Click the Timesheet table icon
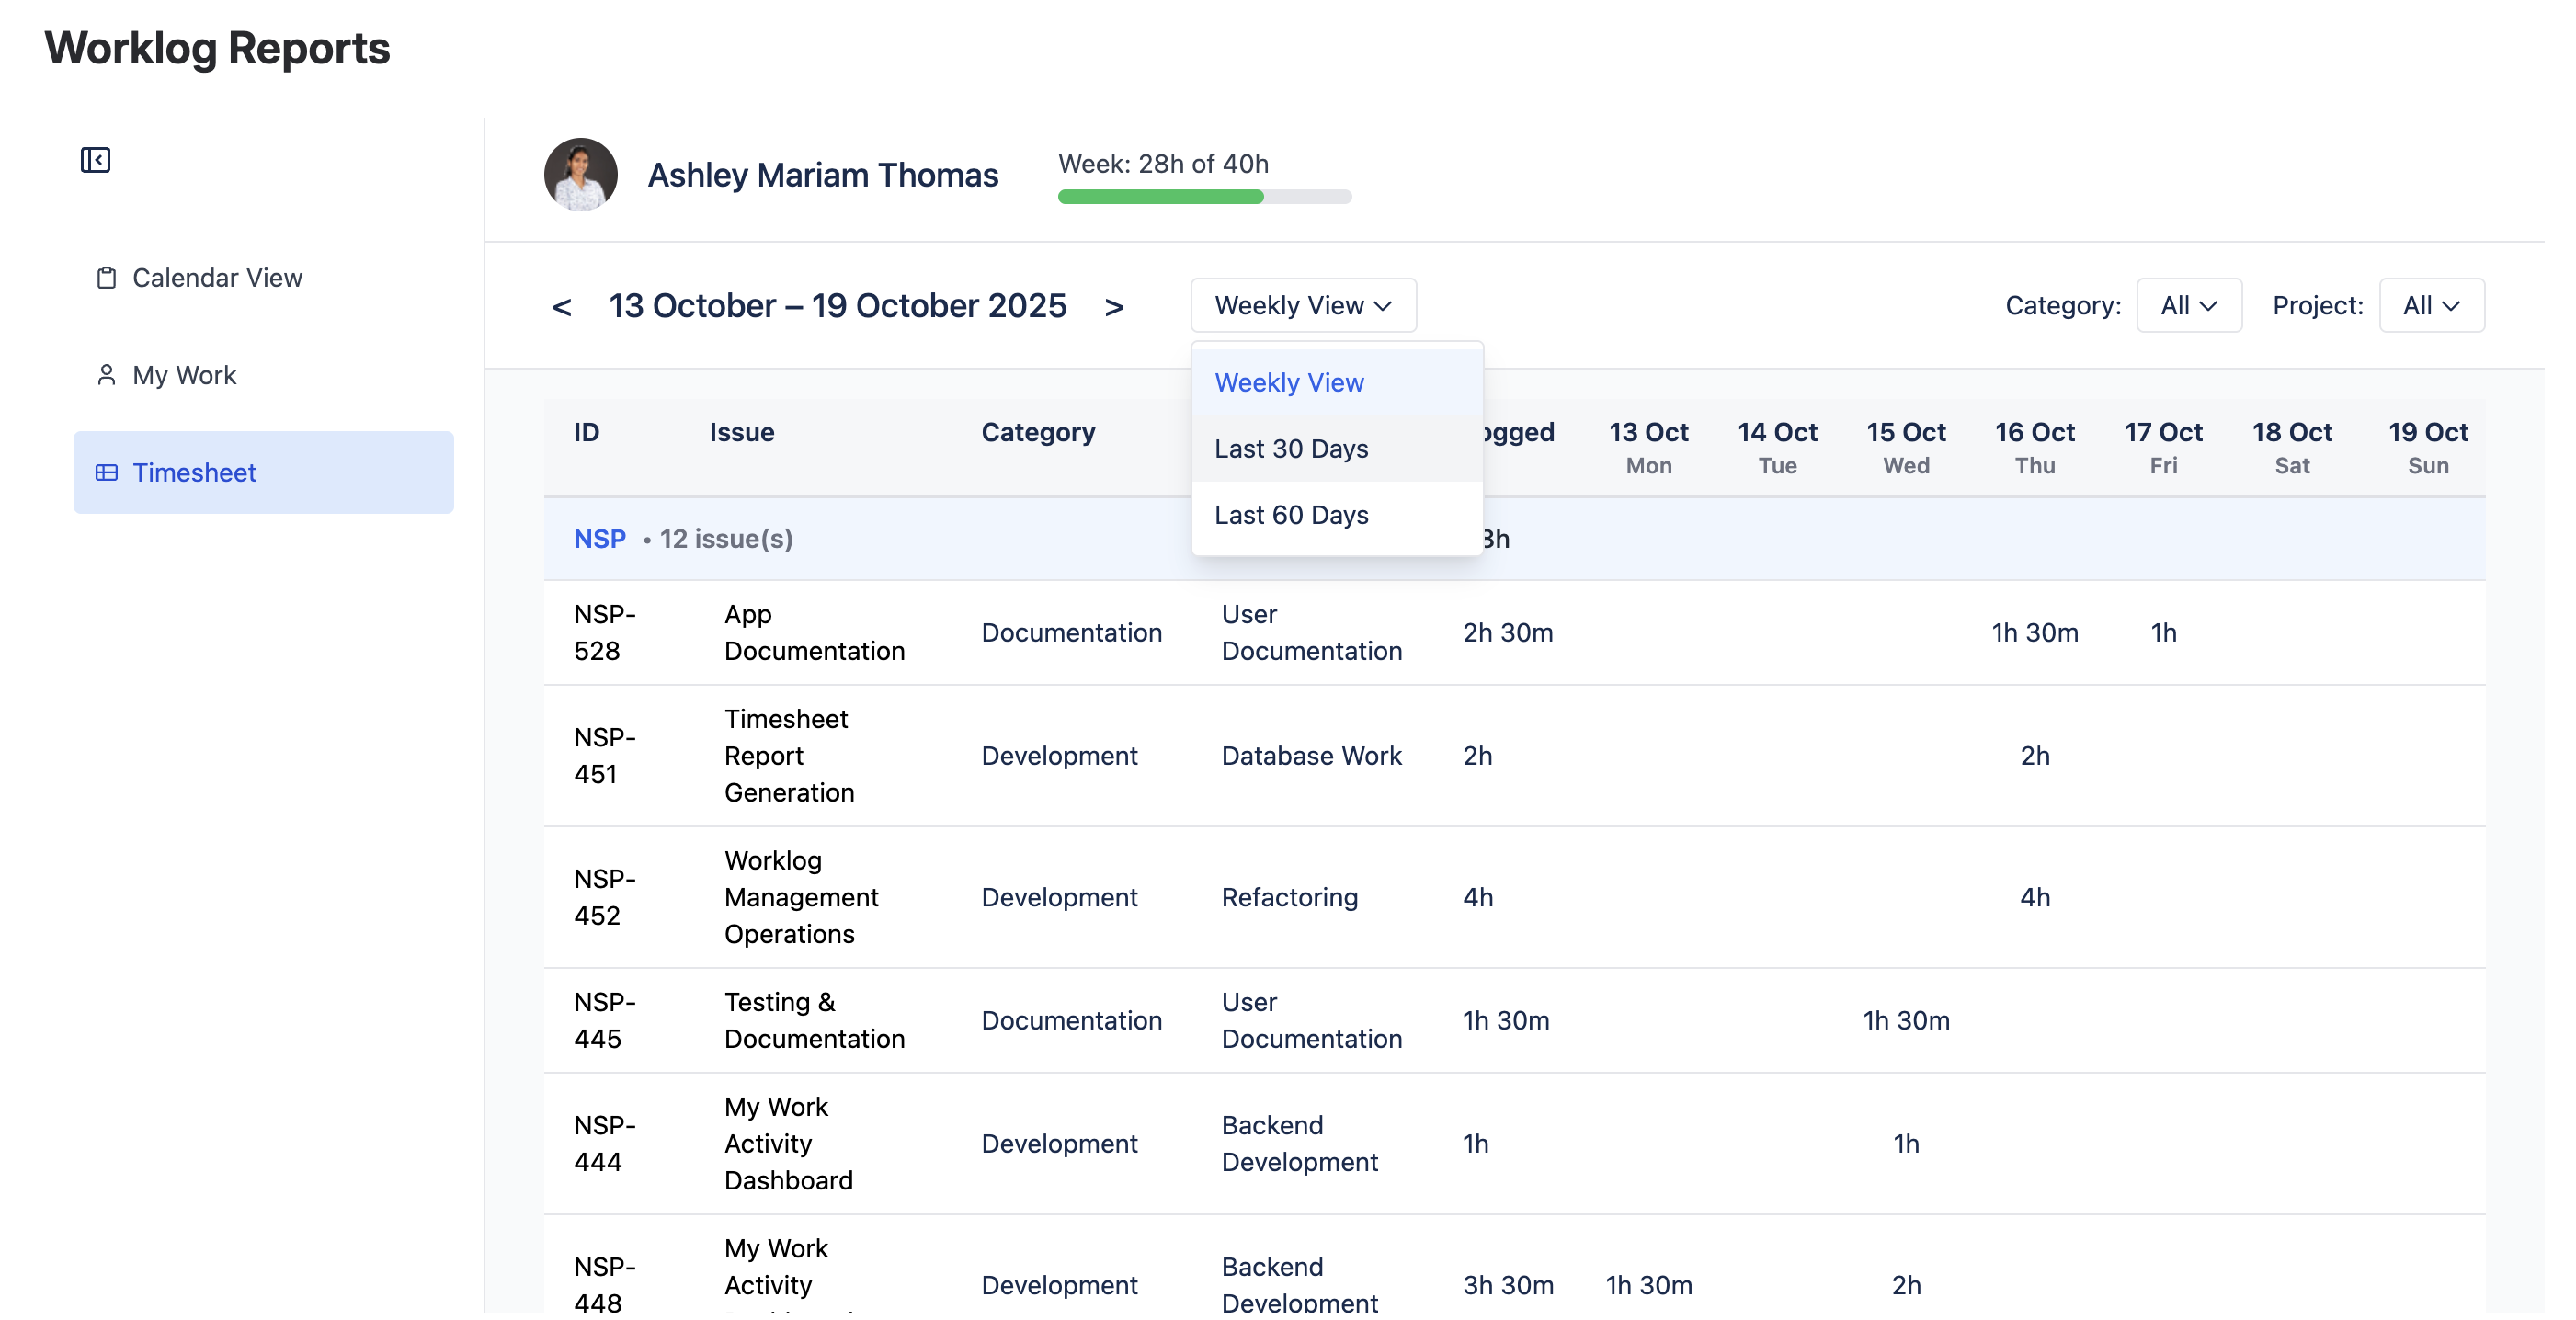The image size is (2576, 1320). 106,473
